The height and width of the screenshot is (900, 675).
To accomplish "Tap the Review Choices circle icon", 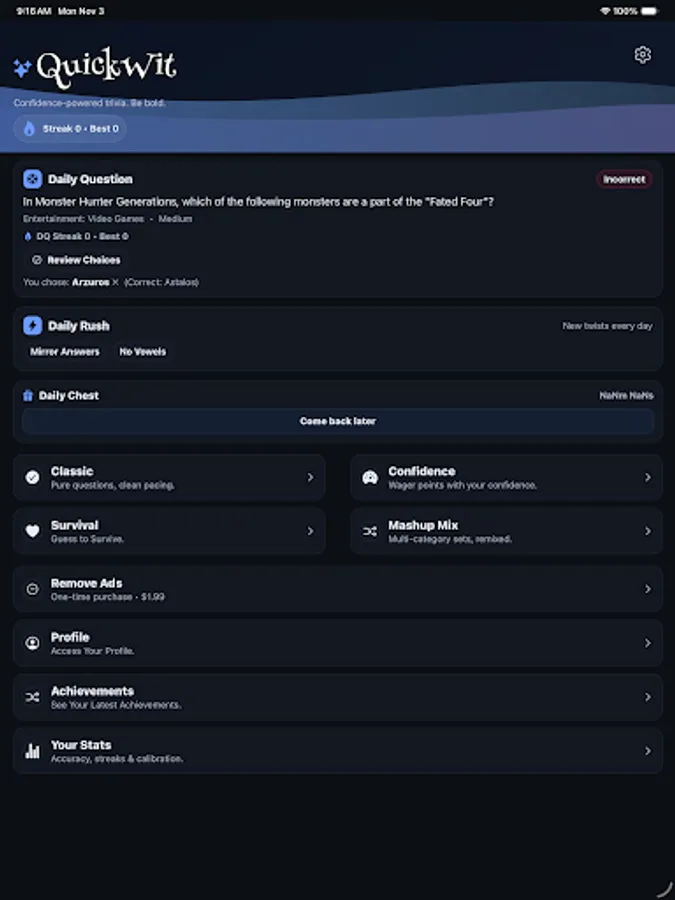I will 37,260.
